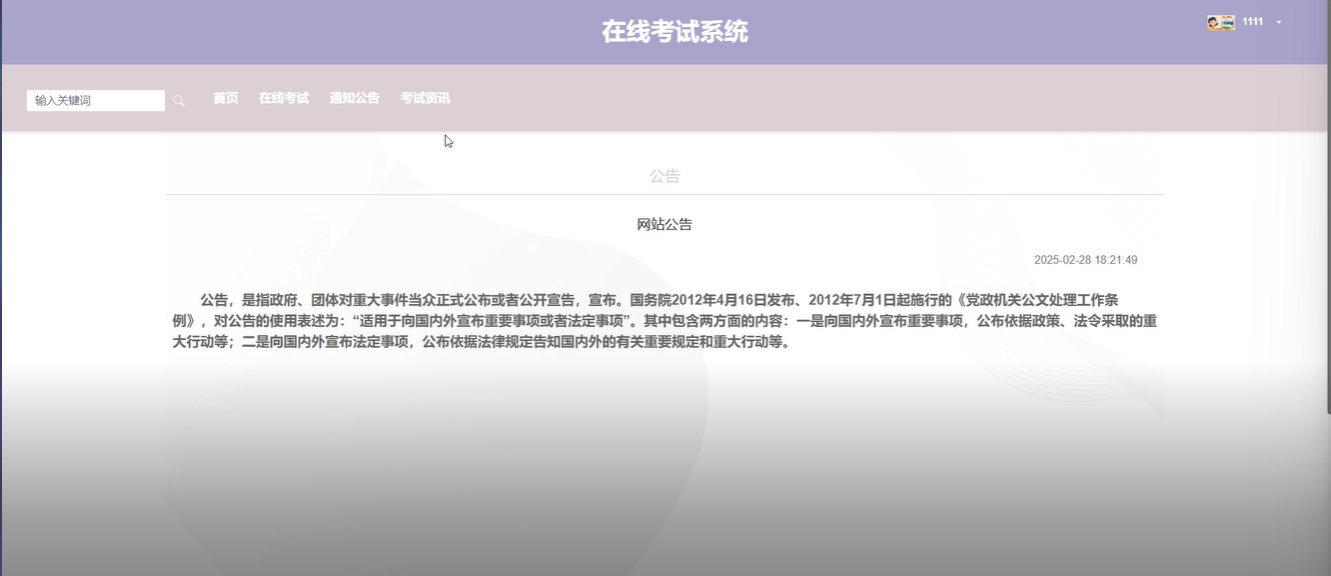Click the announcement body paragraph text
The height and width of the screenshot is (576, 1331).
pos(665,321)
